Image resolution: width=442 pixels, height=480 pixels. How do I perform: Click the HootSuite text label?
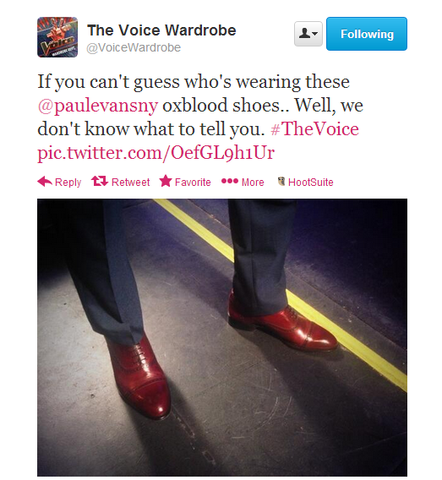coord(311,182)
